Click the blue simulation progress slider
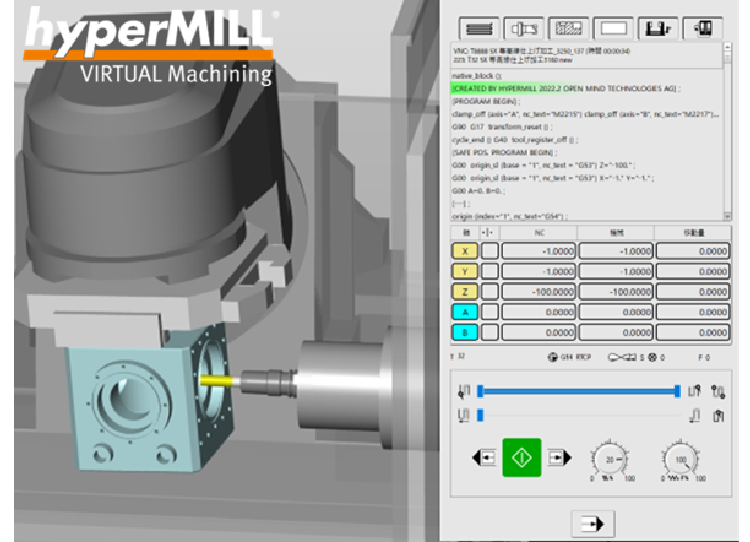 pyautogui.click(x=579, y=391)
